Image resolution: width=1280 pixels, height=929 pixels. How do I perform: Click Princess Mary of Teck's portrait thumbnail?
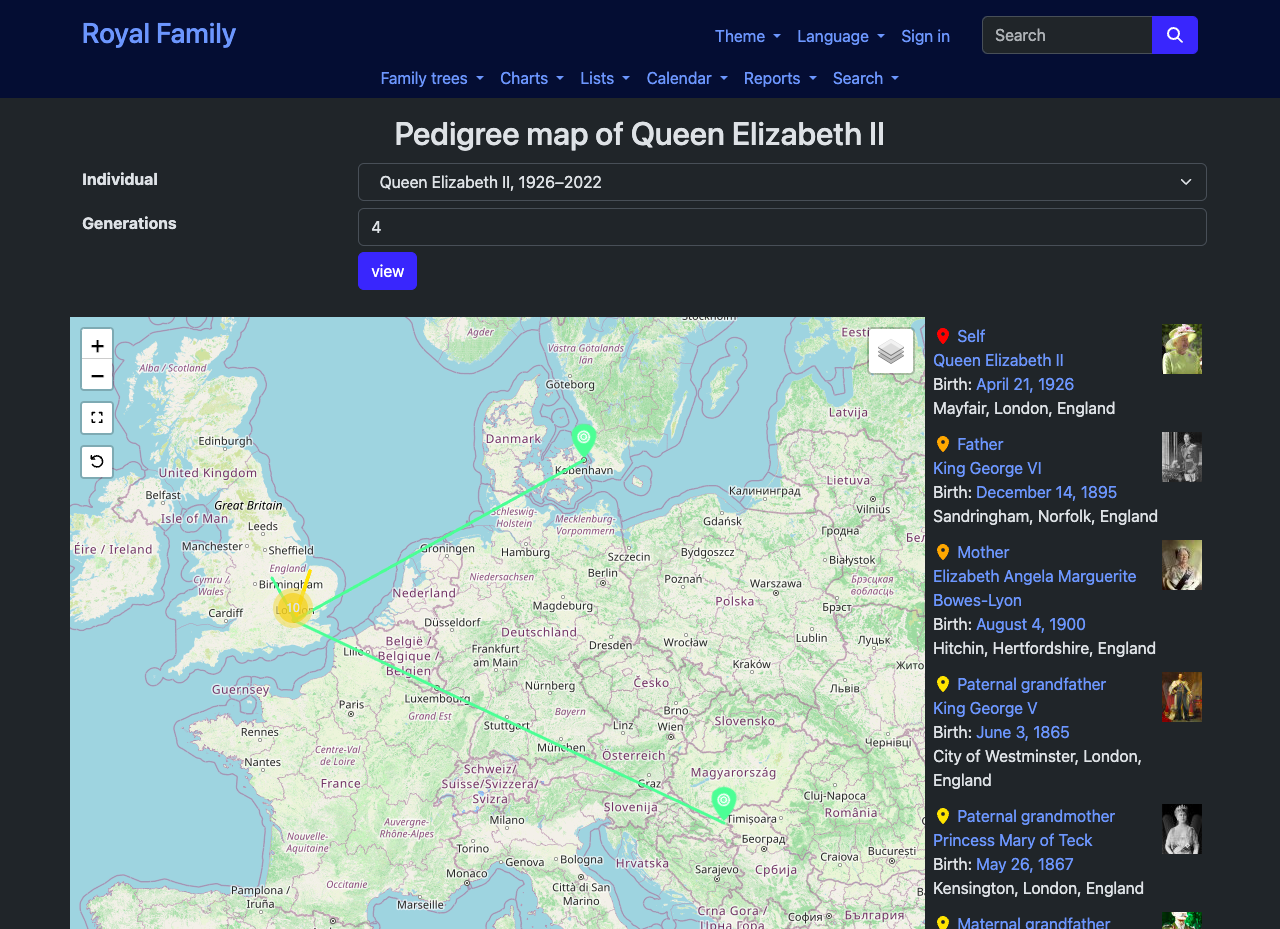click(1182, 829)
